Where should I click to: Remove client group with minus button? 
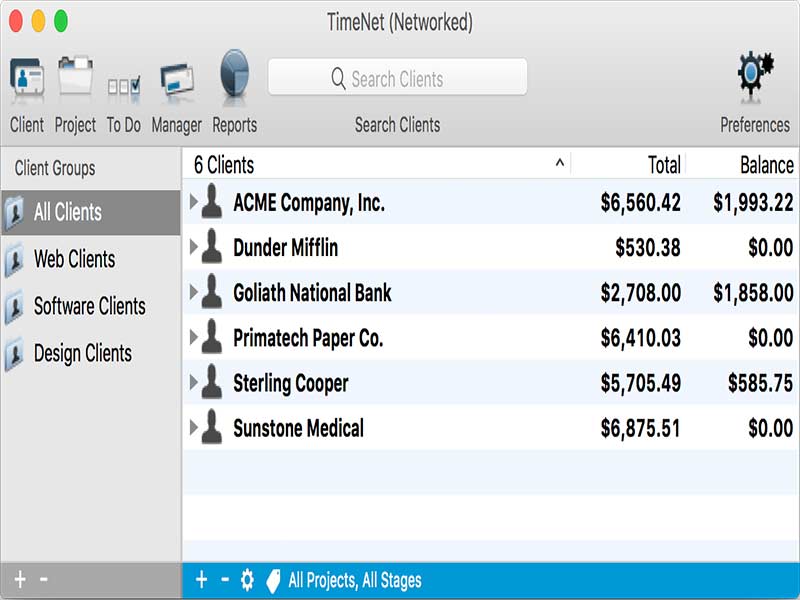point(44,580)
